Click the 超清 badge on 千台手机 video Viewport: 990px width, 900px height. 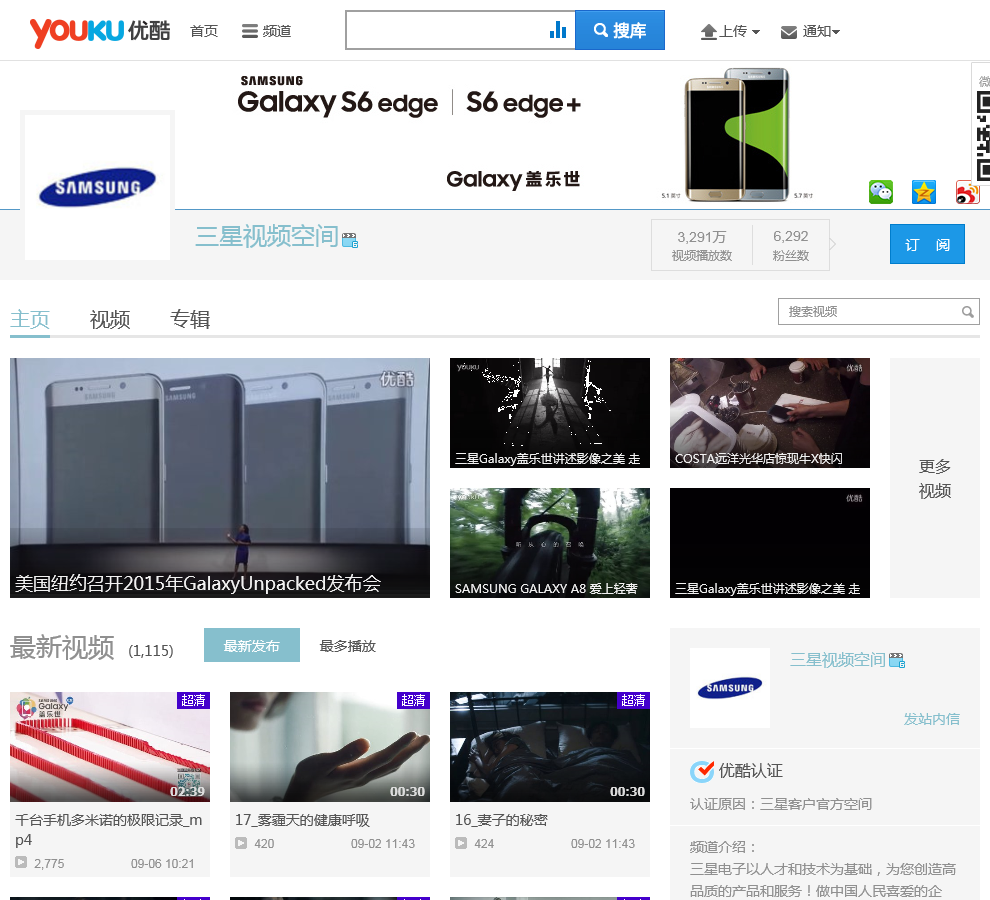(193, 700)
